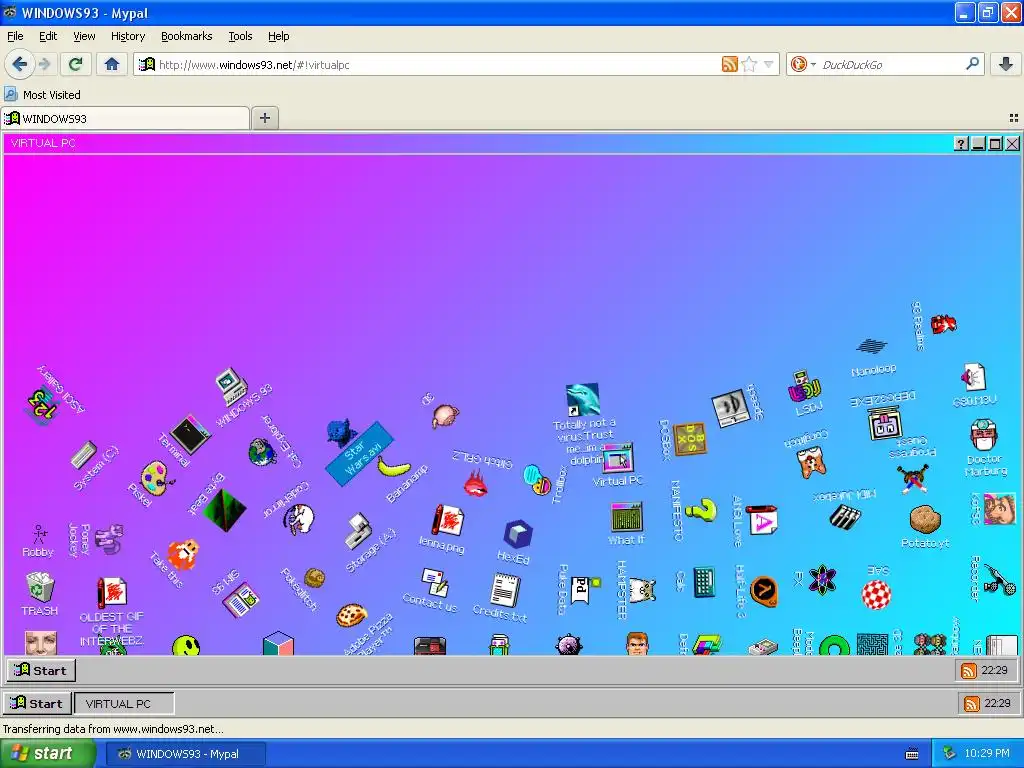Screen dimensions: 1024x768
Task: Open the Adobe Pizza Player icon
Action: coord(351,615)
